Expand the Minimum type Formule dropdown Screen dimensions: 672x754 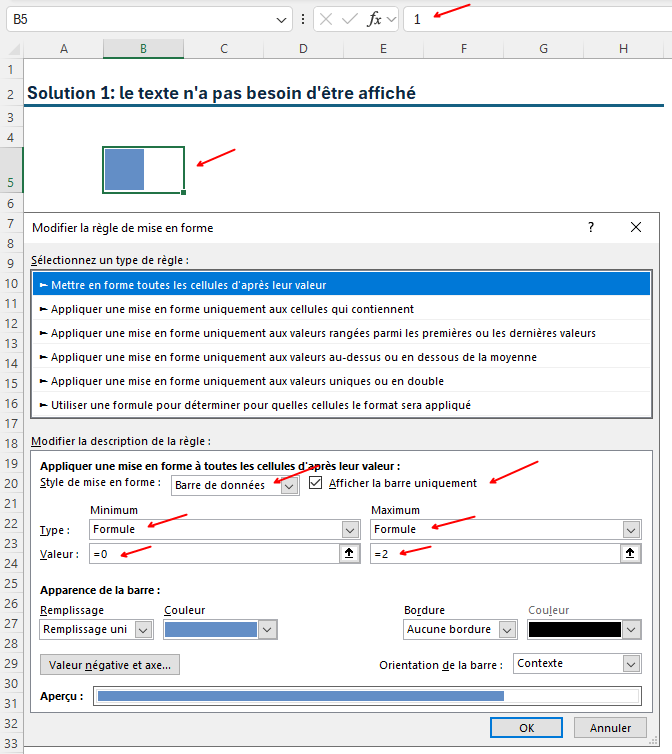coord(349,530)
